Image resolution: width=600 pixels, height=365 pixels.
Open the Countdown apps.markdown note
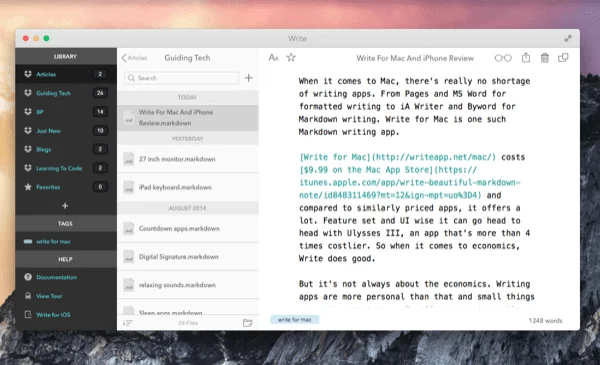coord(188,228)
